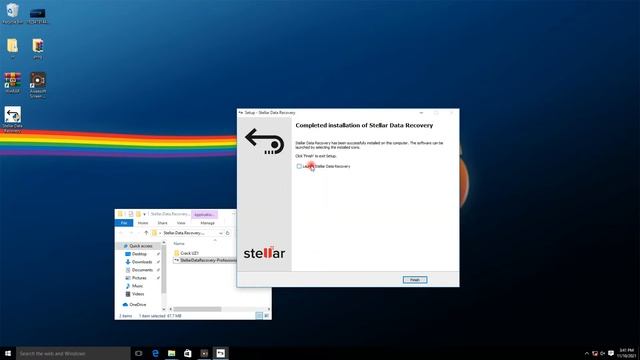Open File Explorer from the taskbar
The width and height of the screenshot is (640, 360).
point(171,353)
